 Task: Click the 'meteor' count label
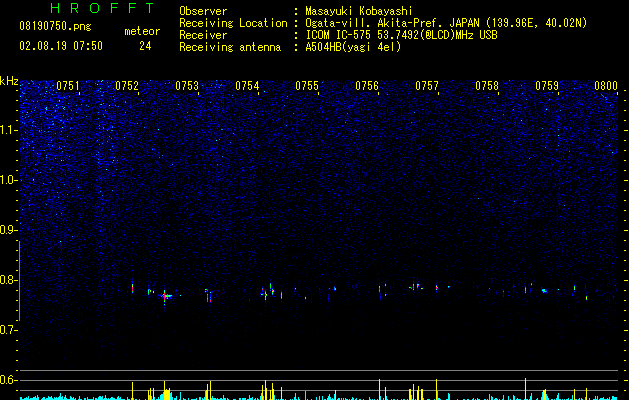click(142, 31)
